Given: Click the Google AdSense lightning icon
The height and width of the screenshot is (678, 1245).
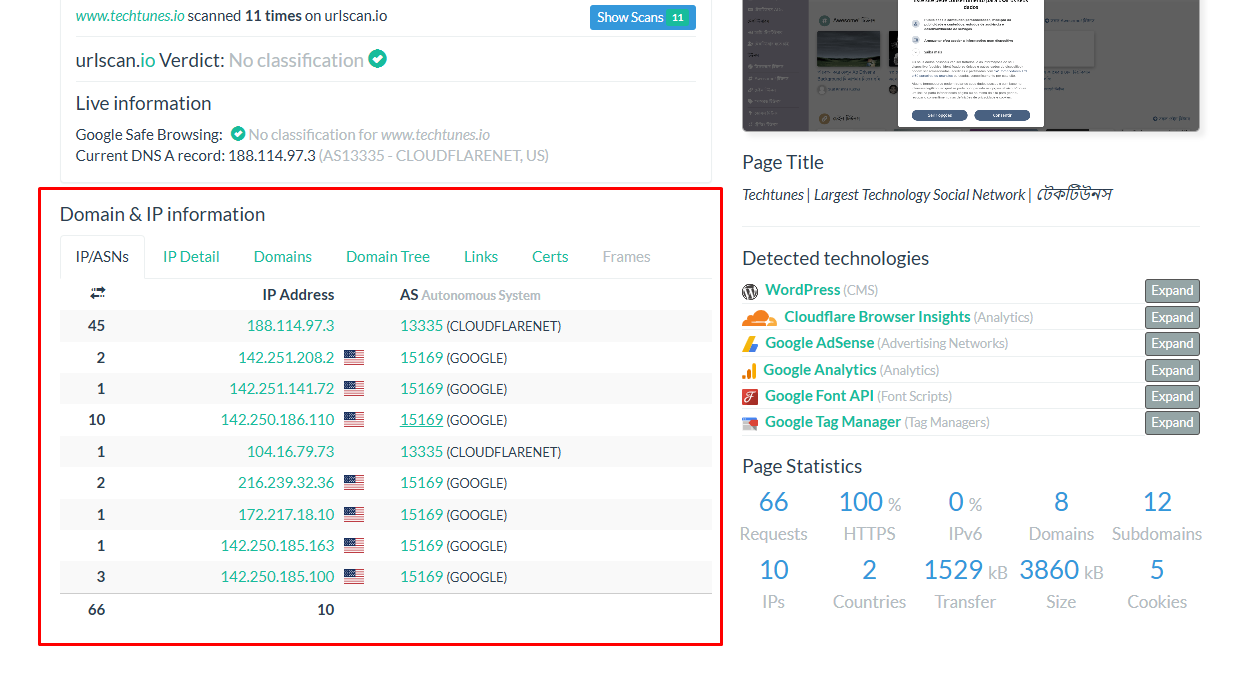Looking at the screenshot, I should tap(750, 343).
